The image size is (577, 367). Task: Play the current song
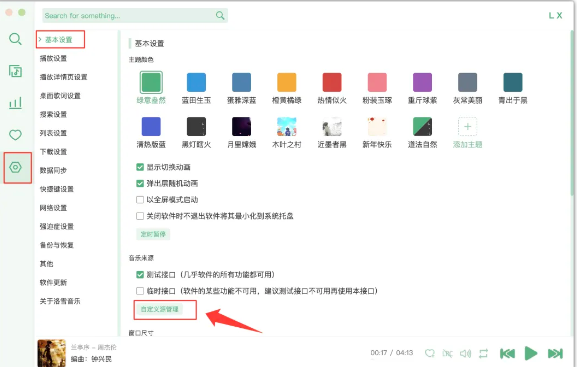click(x=531, y=353)
